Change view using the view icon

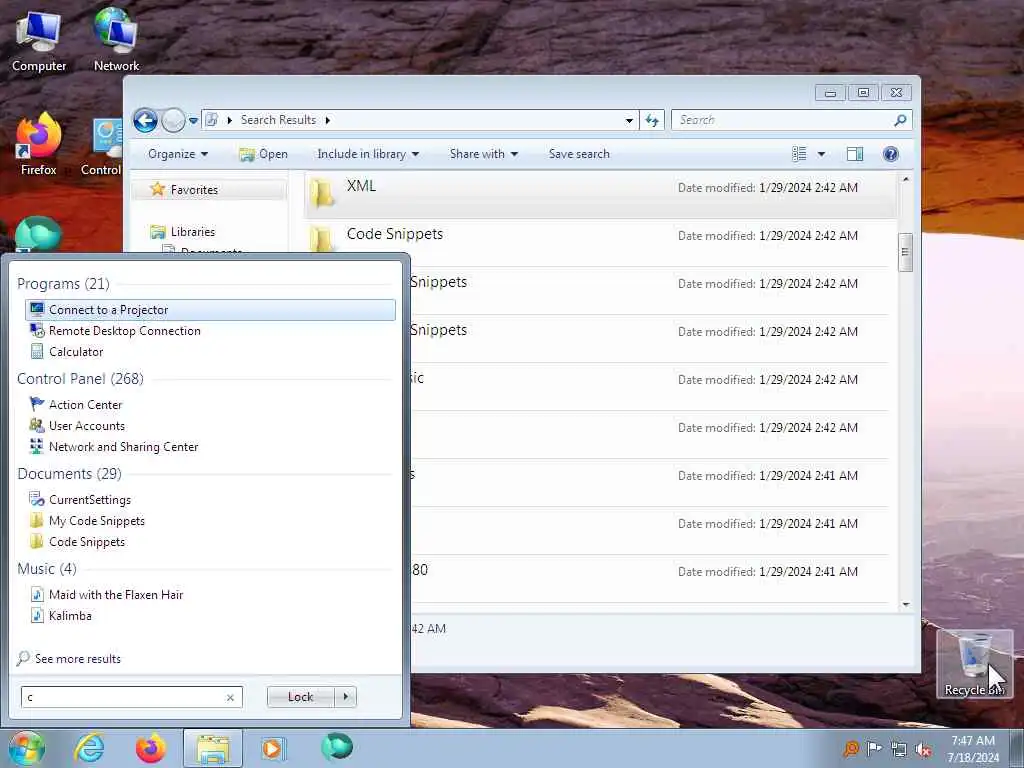[799, 154]
